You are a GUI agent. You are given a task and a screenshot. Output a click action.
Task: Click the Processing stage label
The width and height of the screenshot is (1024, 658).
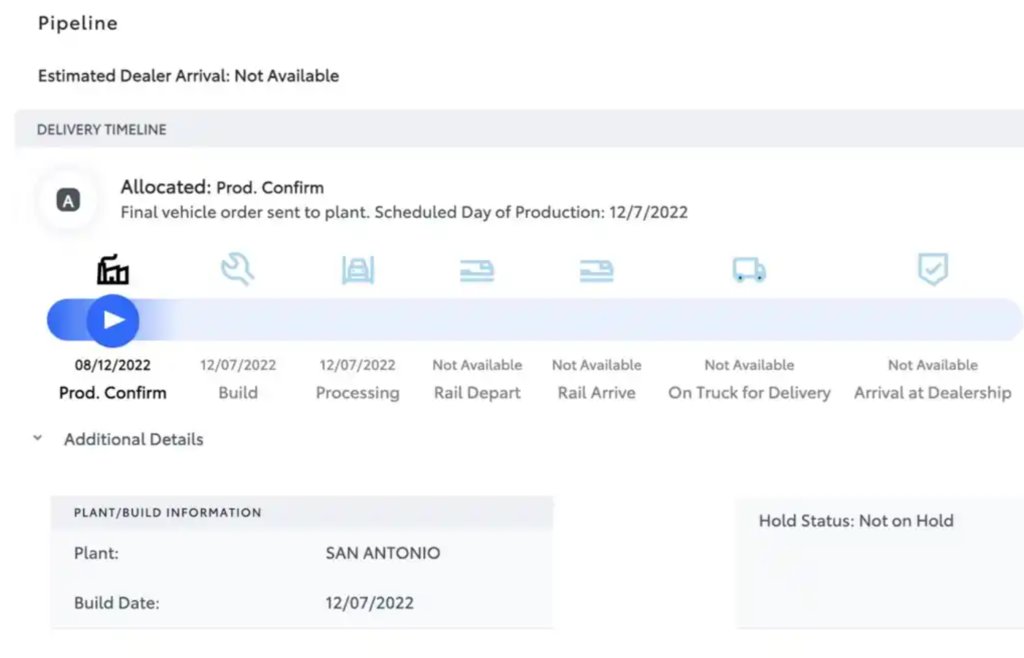click(x=357, y=393)
